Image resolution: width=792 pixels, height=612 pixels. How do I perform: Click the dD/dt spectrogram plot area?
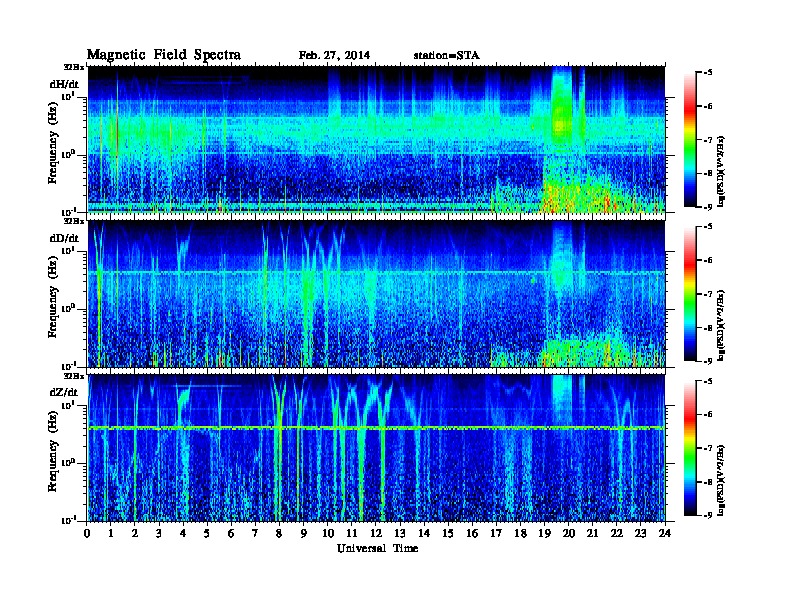(x=376, y=294)
